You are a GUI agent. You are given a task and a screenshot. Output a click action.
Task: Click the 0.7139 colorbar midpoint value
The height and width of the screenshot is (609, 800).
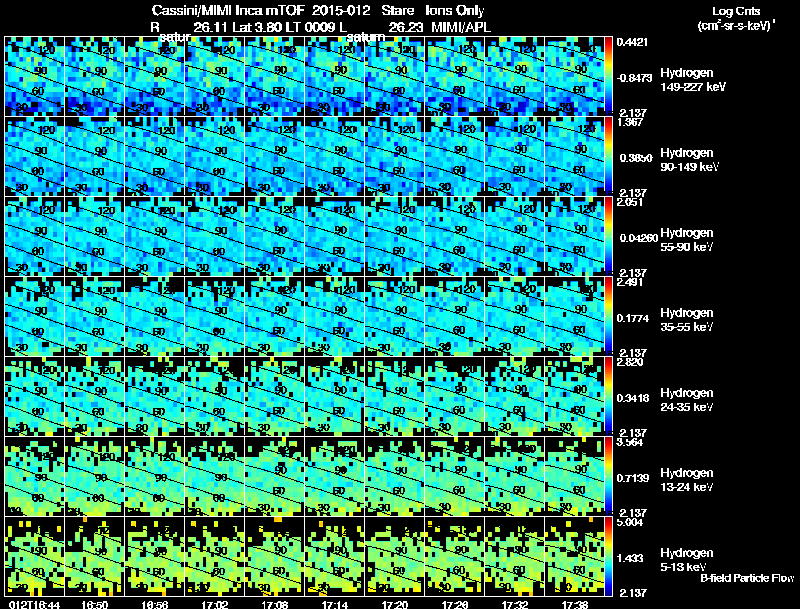(633, 478)
